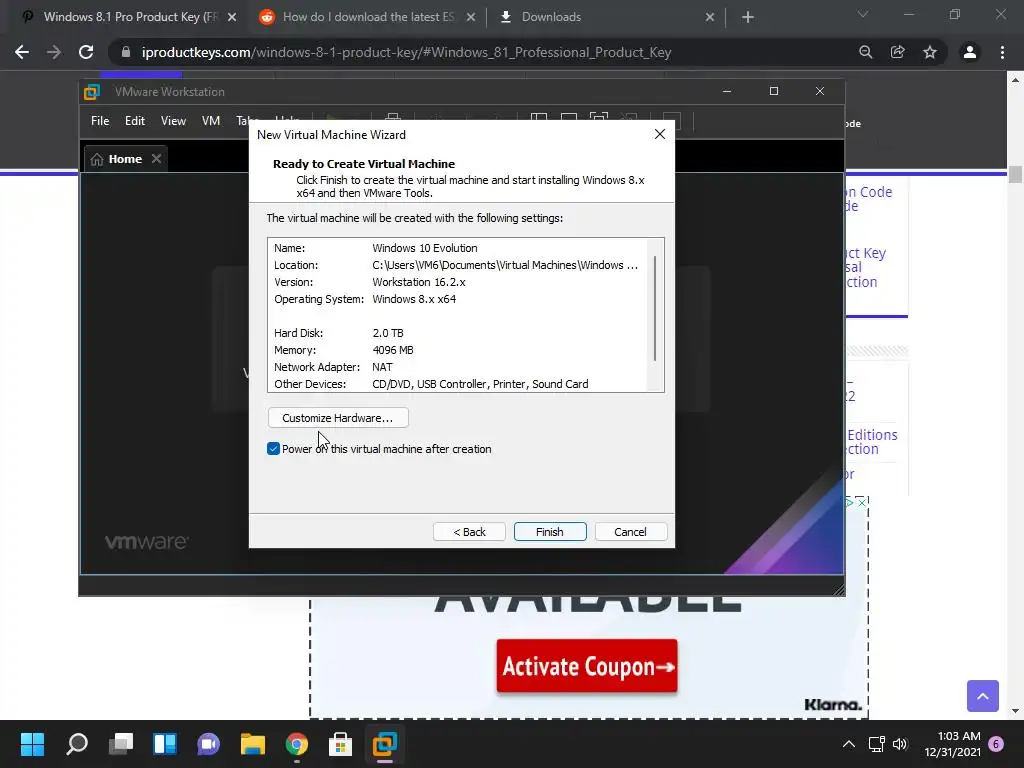1024x768 pixels.
Task: Open VMware View menu
Action: point(173,121)
